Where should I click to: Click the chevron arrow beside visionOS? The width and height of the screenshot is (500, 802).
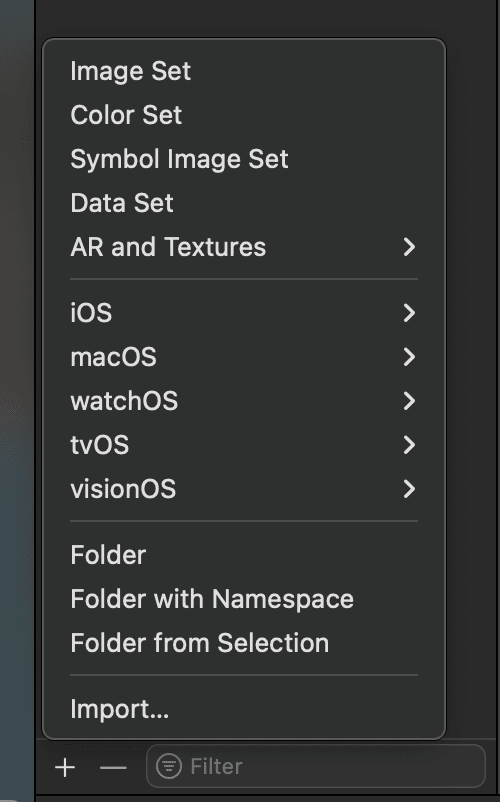409,488
